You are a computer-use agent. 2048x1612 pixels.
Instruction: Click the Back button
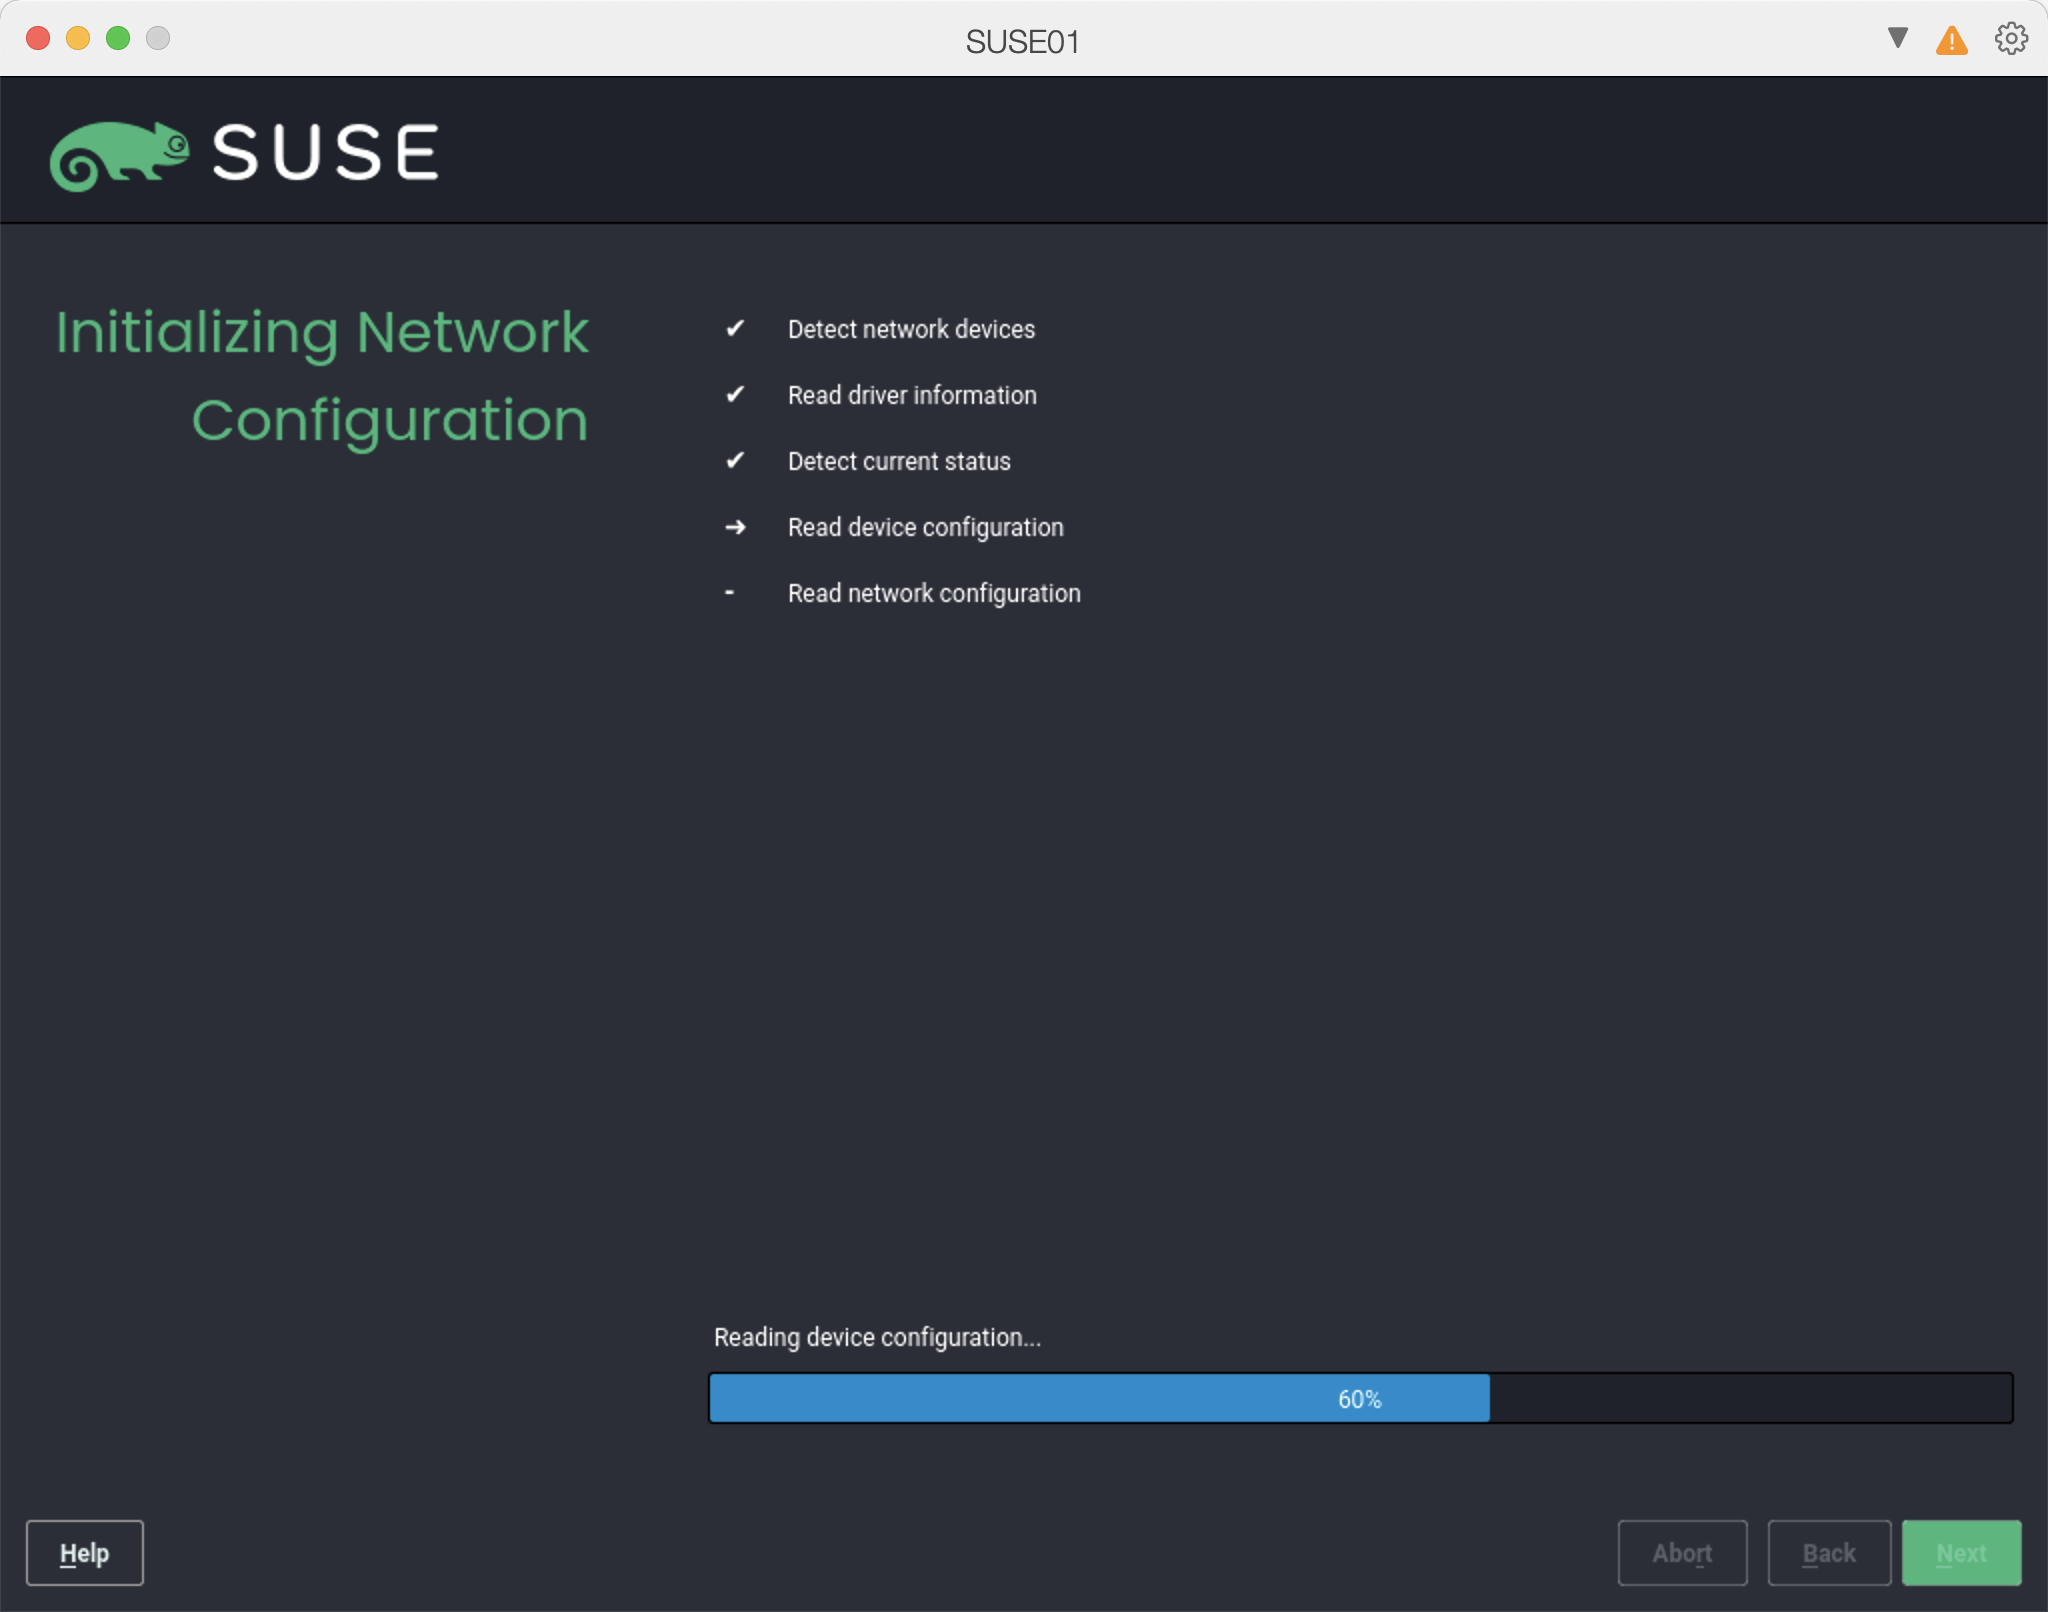[x=1828, y=1552]
